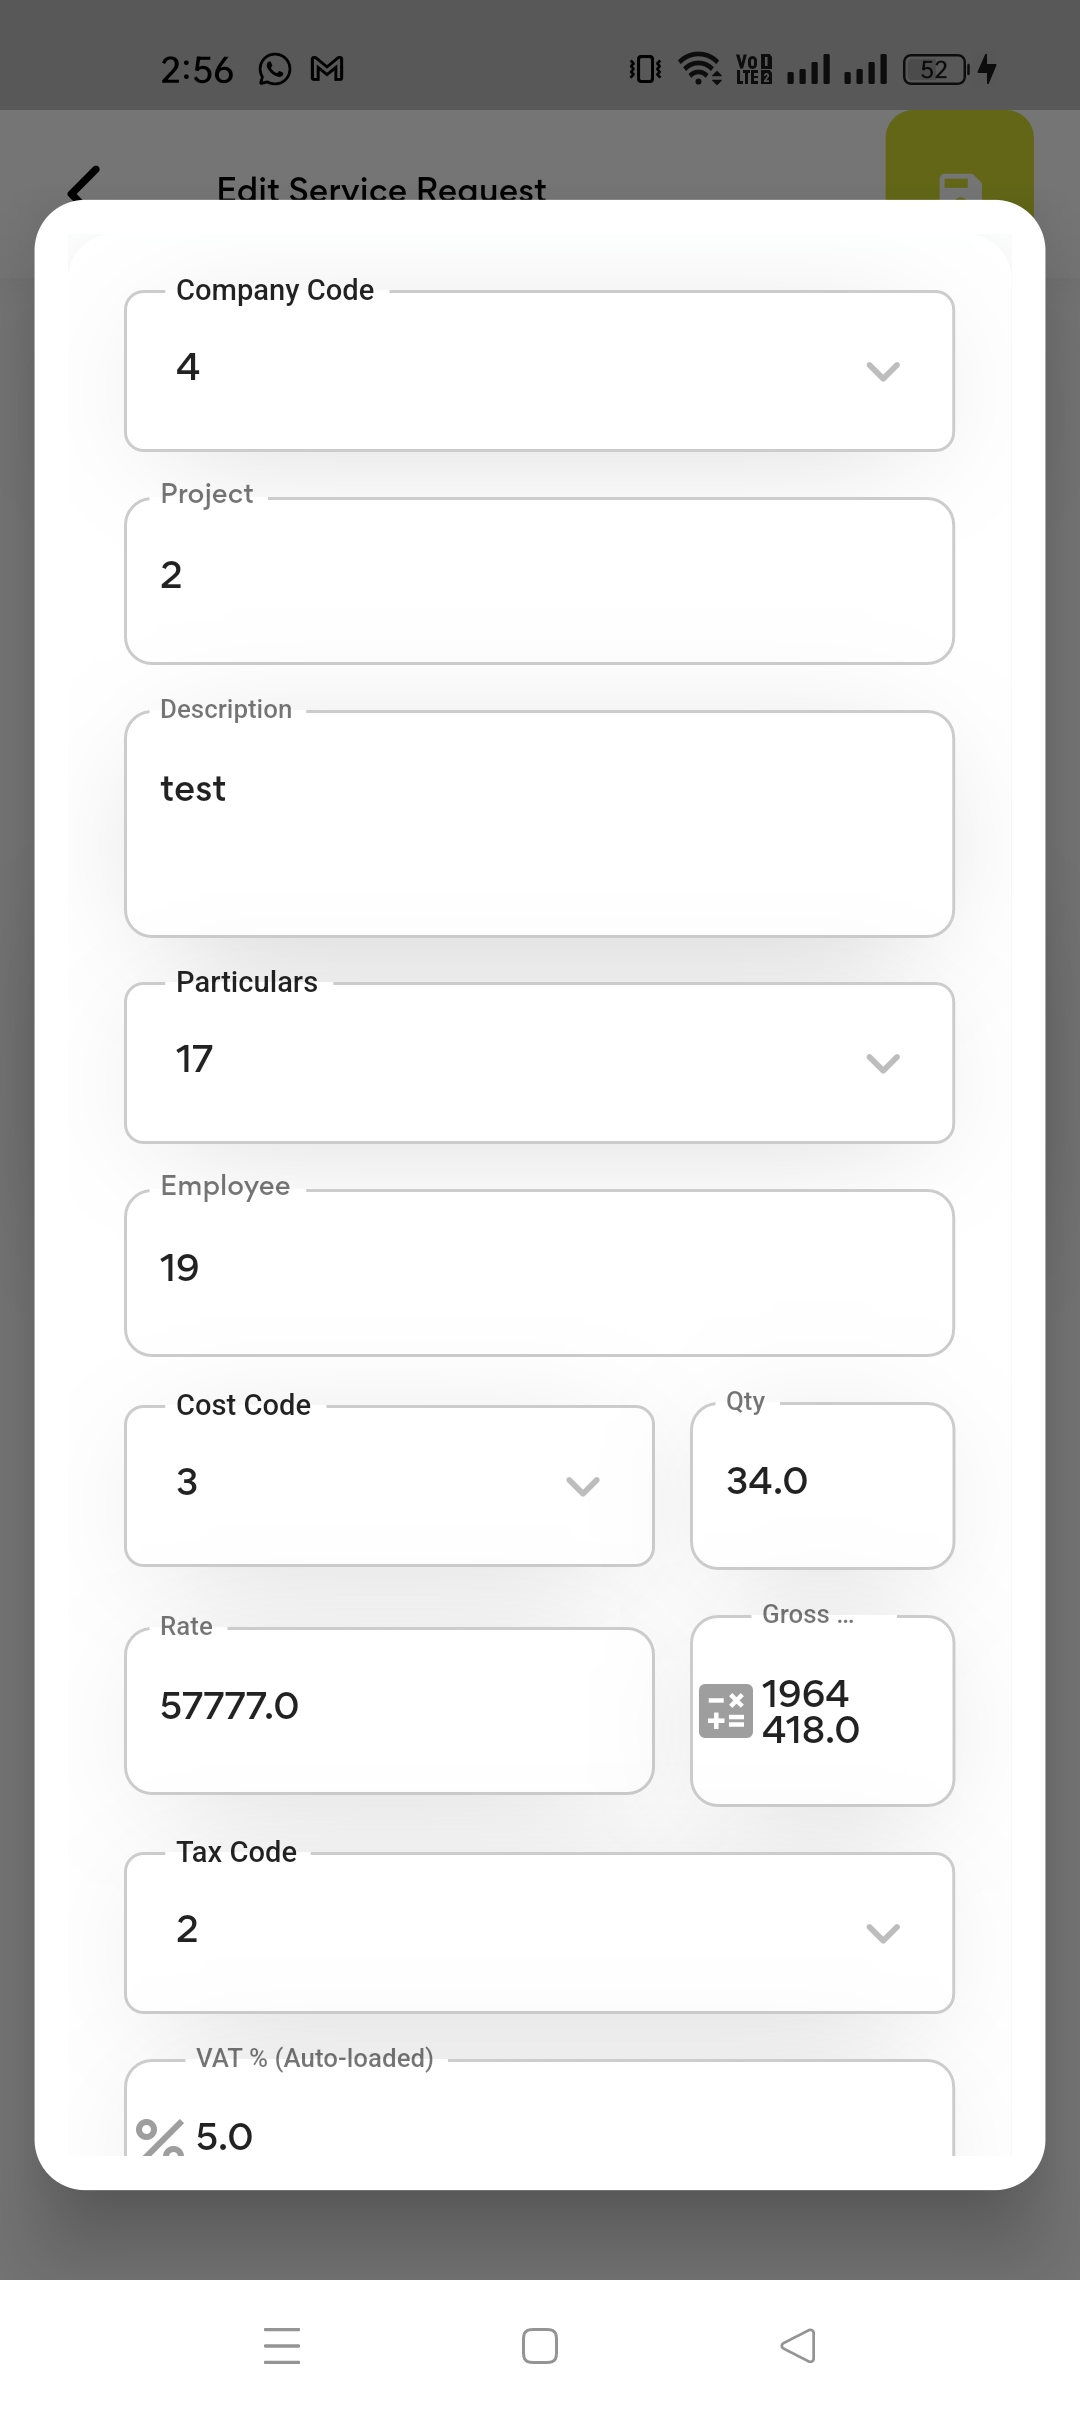This screenshot has width=1080, height=2412.
Task: Expand the Particulars dropdown
Action: 539,1062
